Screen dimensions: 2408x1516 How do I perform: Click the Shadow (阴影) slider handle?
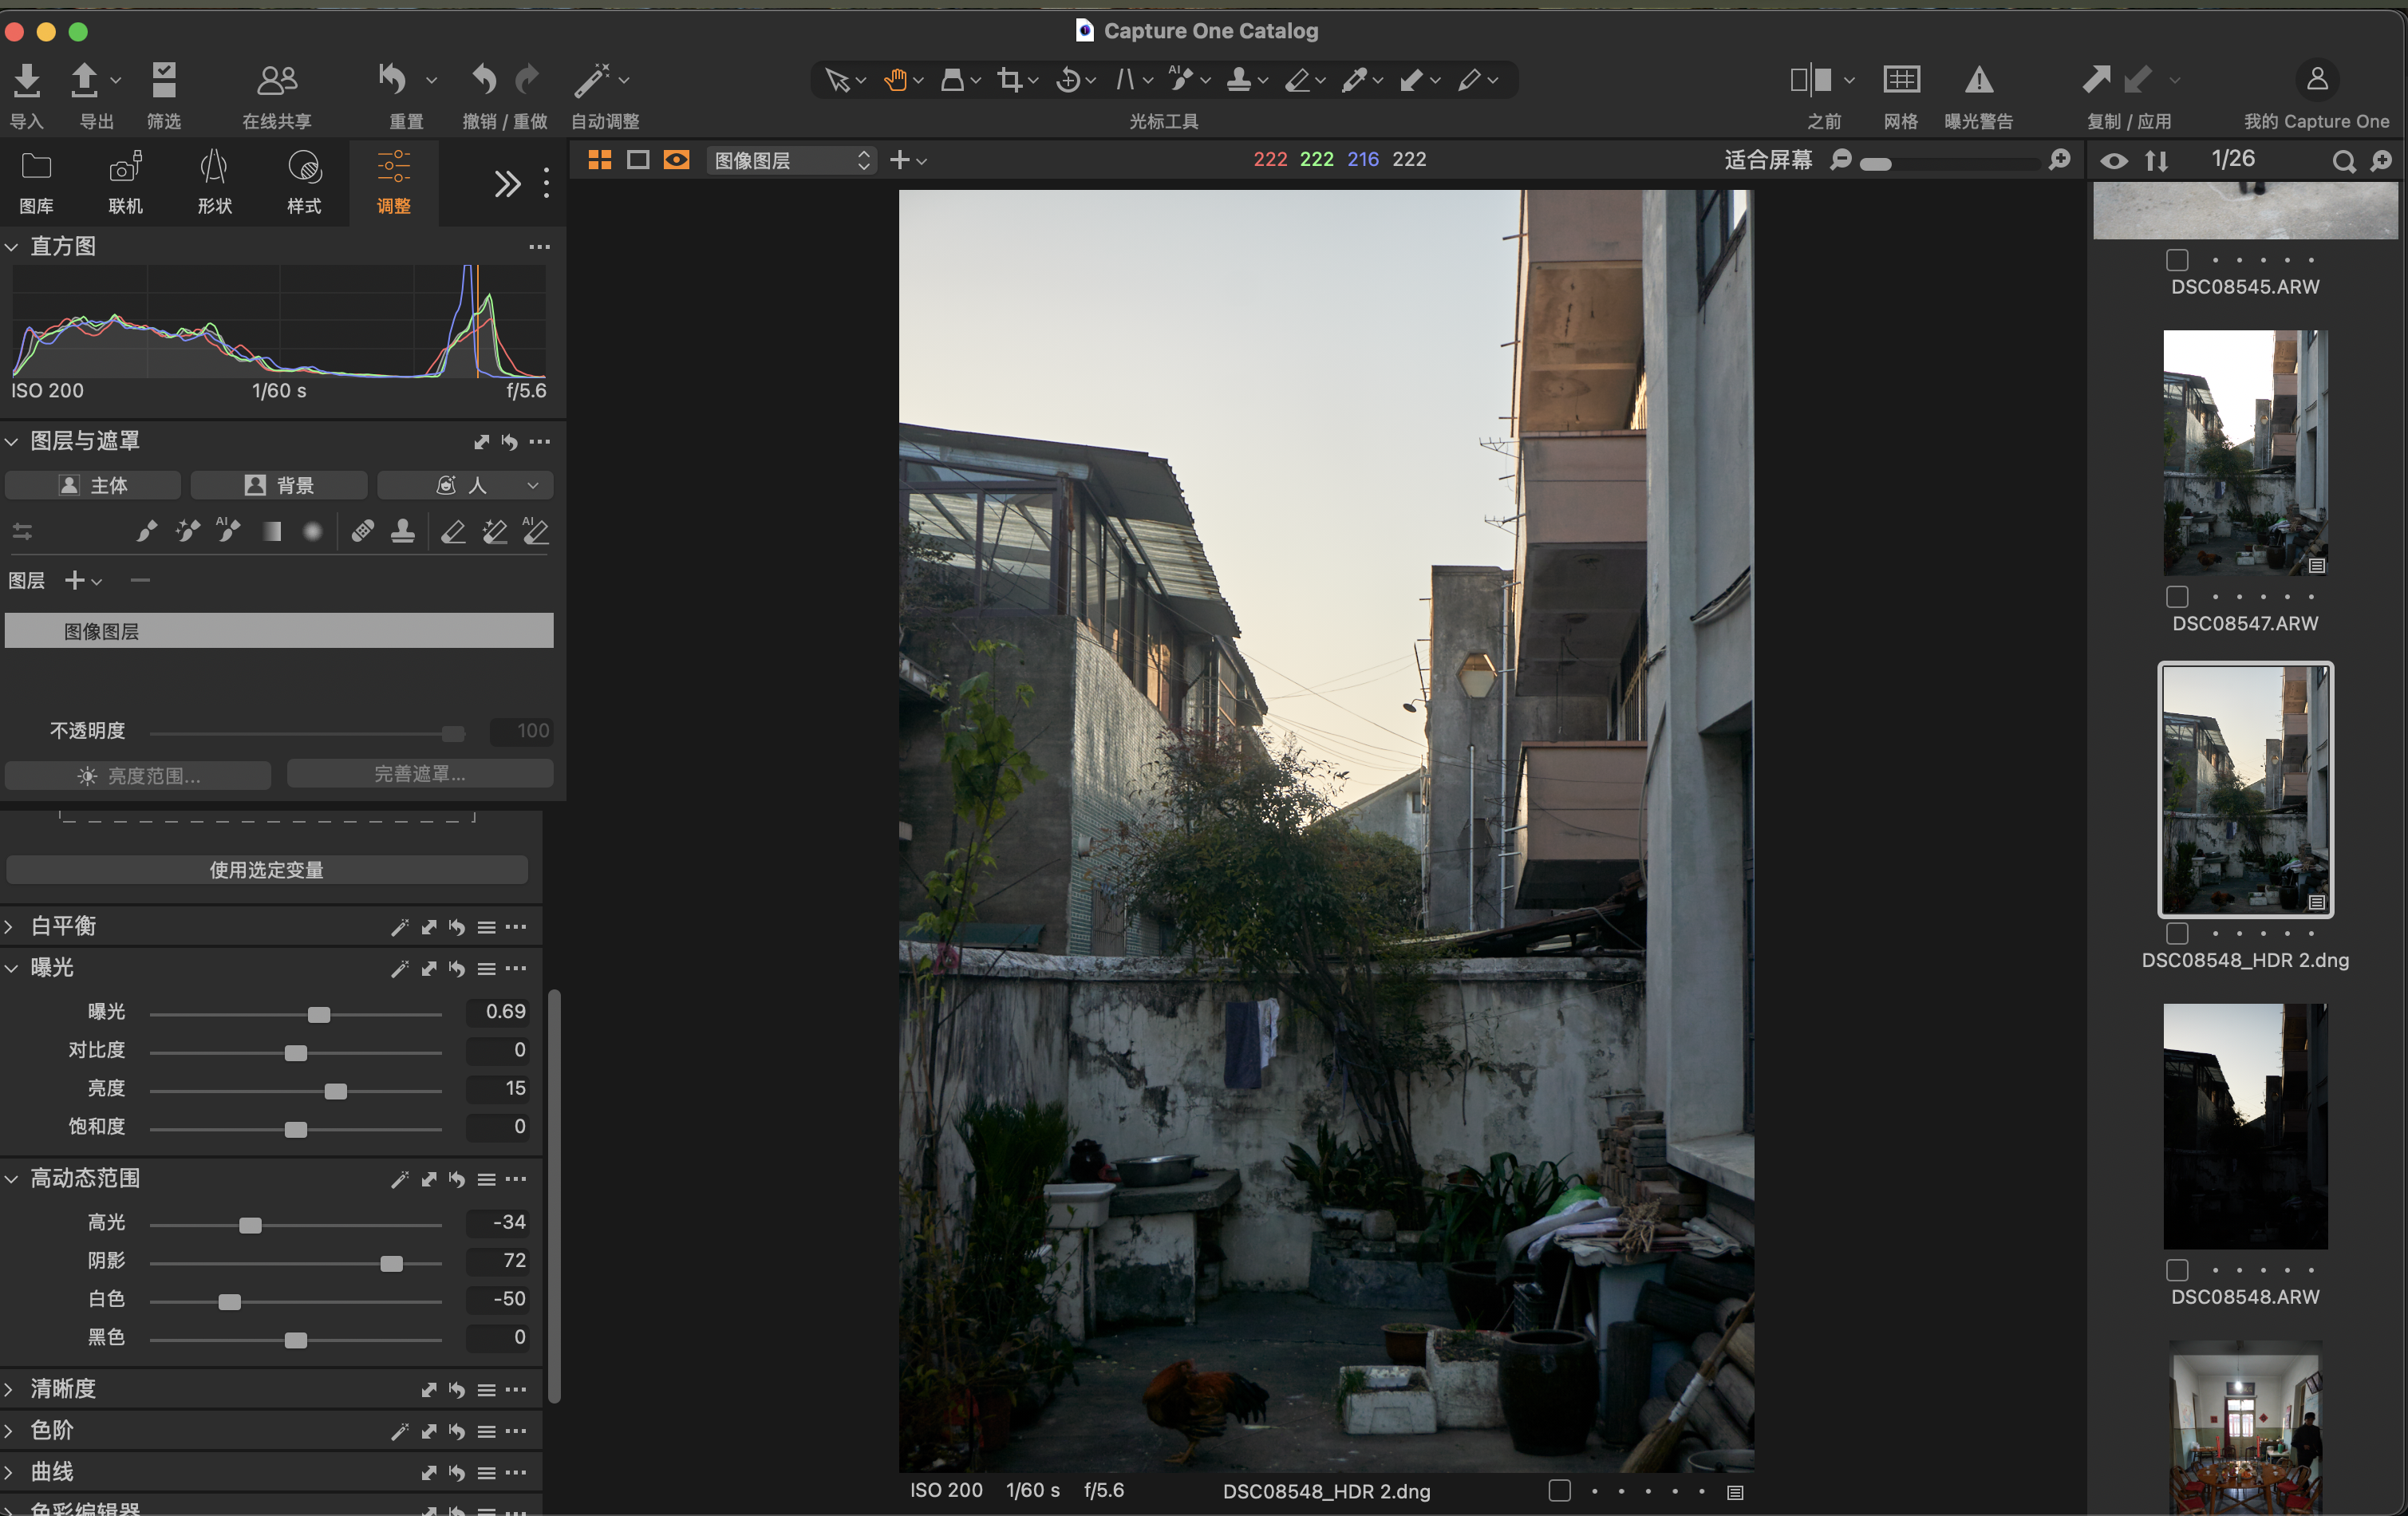click(x=392, y=1264)
